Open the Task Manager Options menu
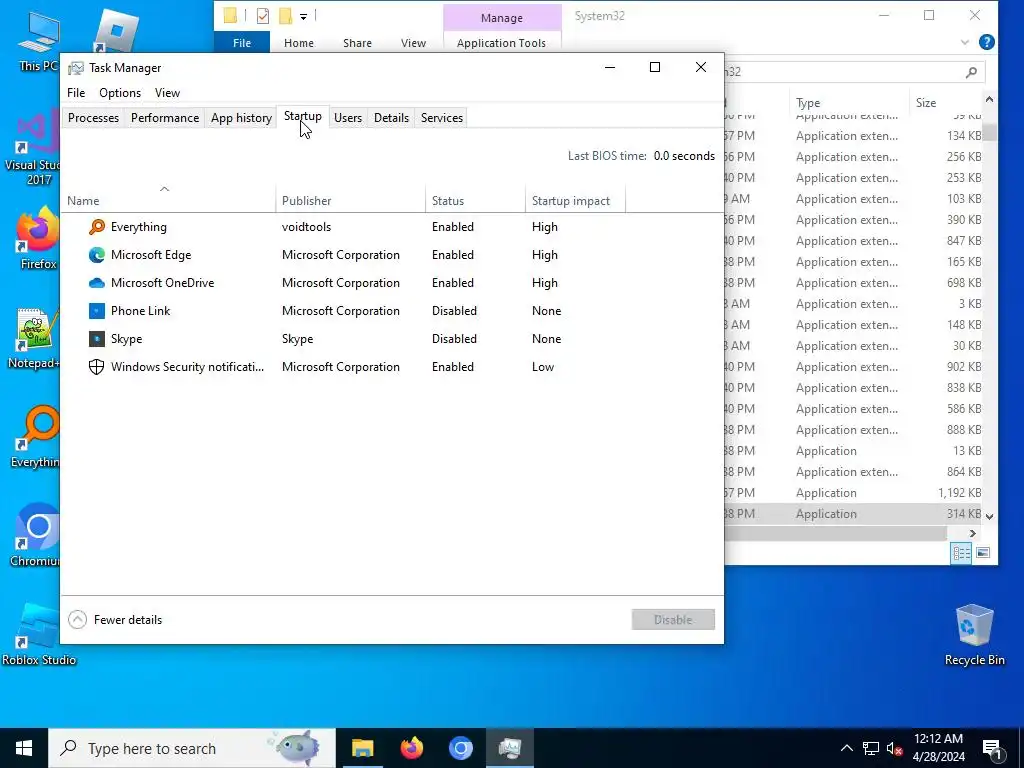 click(x=120, y=93)
